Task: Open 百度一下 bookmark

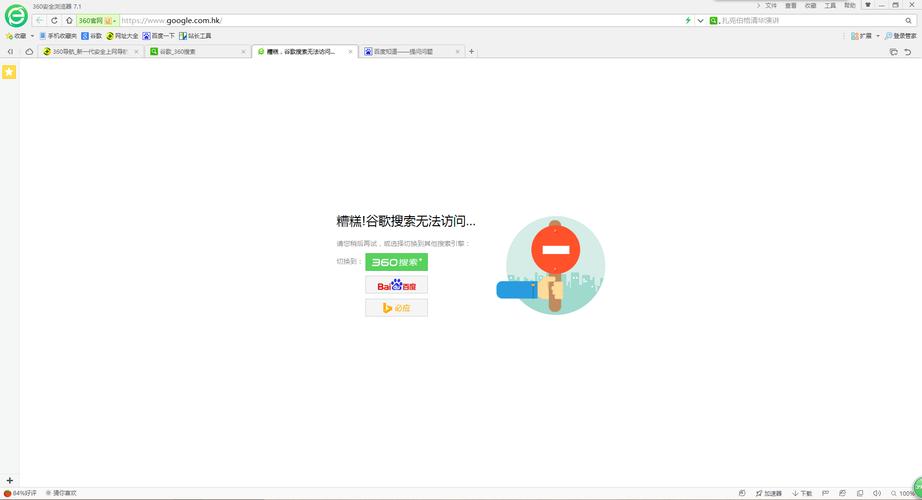Action: coord(159,36)
